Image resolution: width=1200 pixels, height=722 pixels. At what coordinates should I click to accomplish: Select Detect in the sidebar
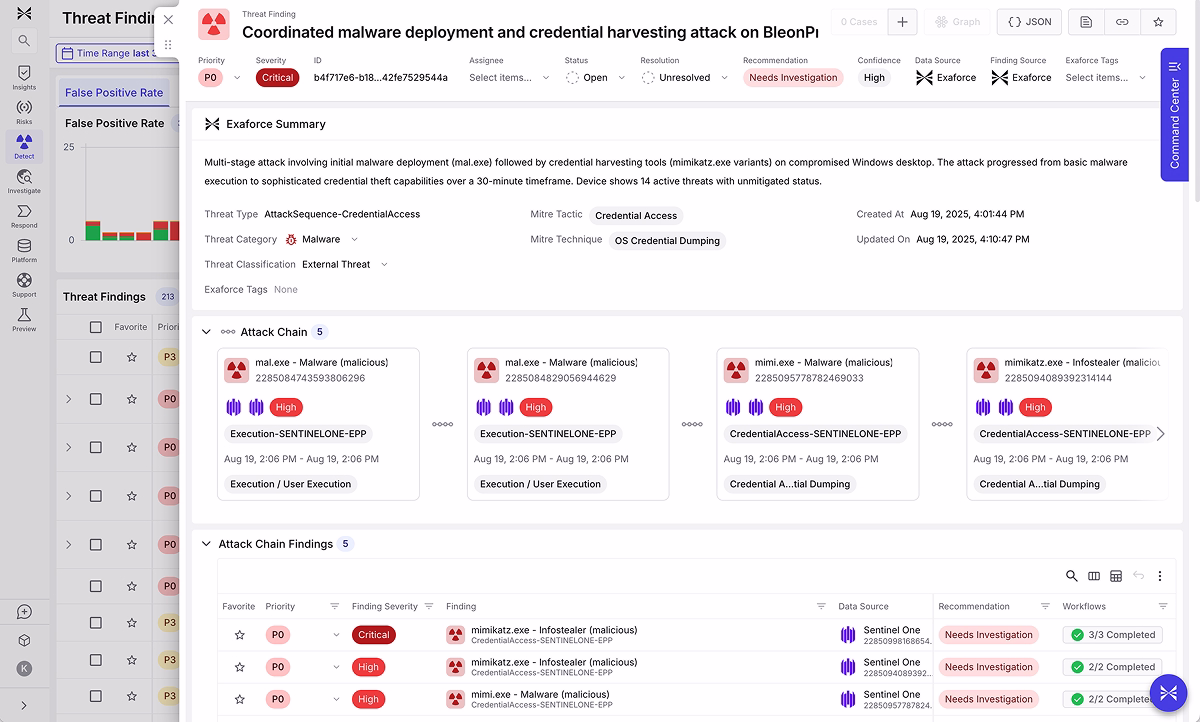click(24, 147)
